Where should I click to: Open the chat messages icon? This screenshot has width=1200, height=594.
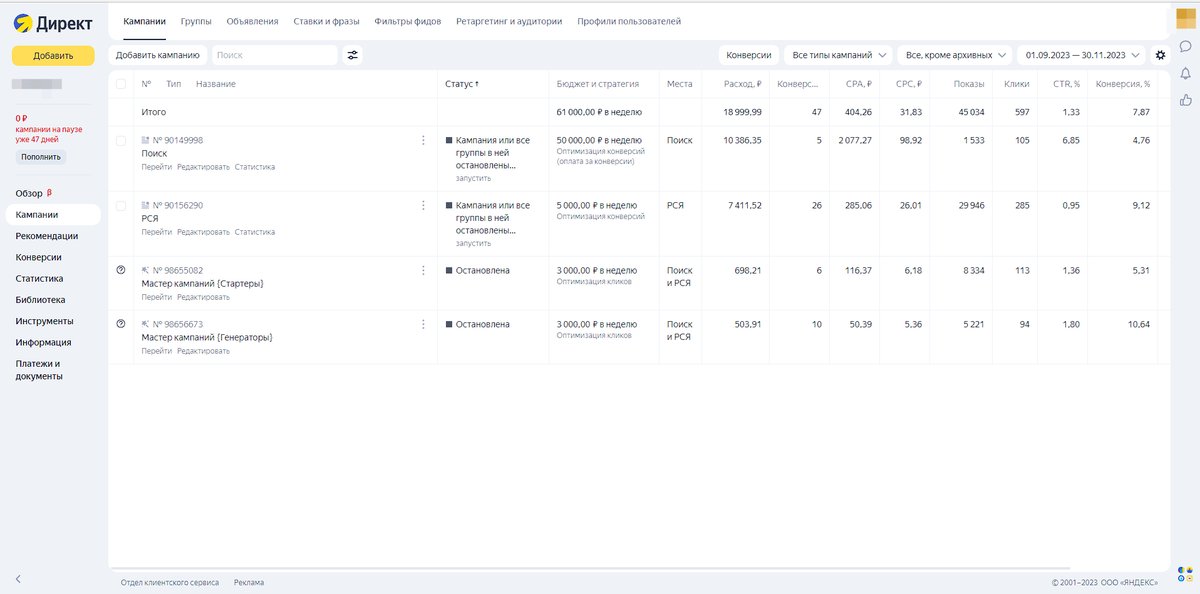tap(1185, 46)
